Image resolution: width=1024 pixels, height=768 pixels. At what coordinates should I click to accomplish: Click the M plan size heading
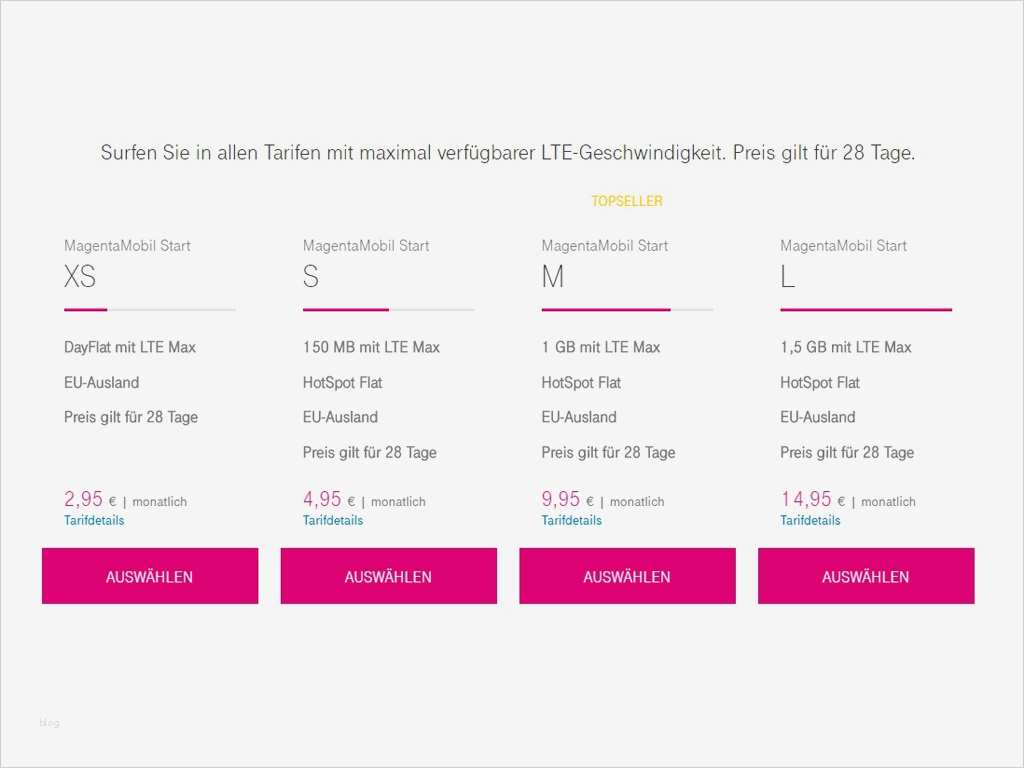point(553,277)
